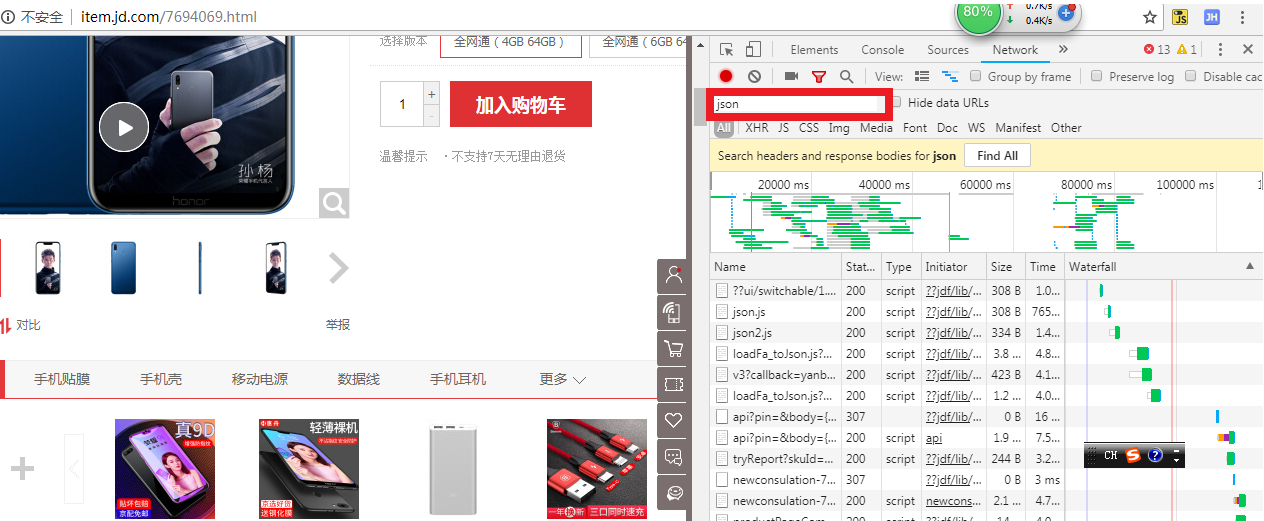The height and width of the screenshot is (521, 1264).
Task: Click the blue JH extension icon
Action: 1212,17
